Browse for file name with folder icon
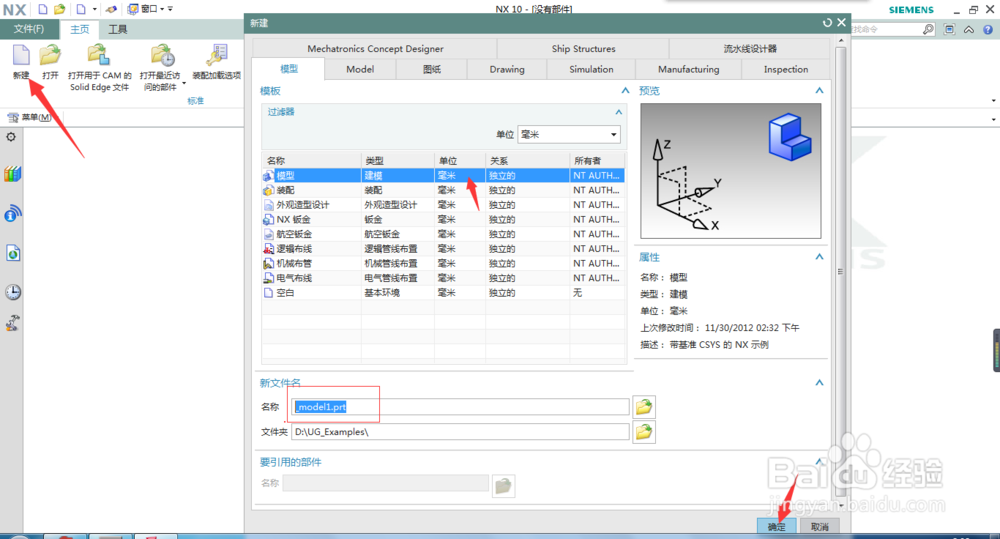 click(x=644, y=407)
